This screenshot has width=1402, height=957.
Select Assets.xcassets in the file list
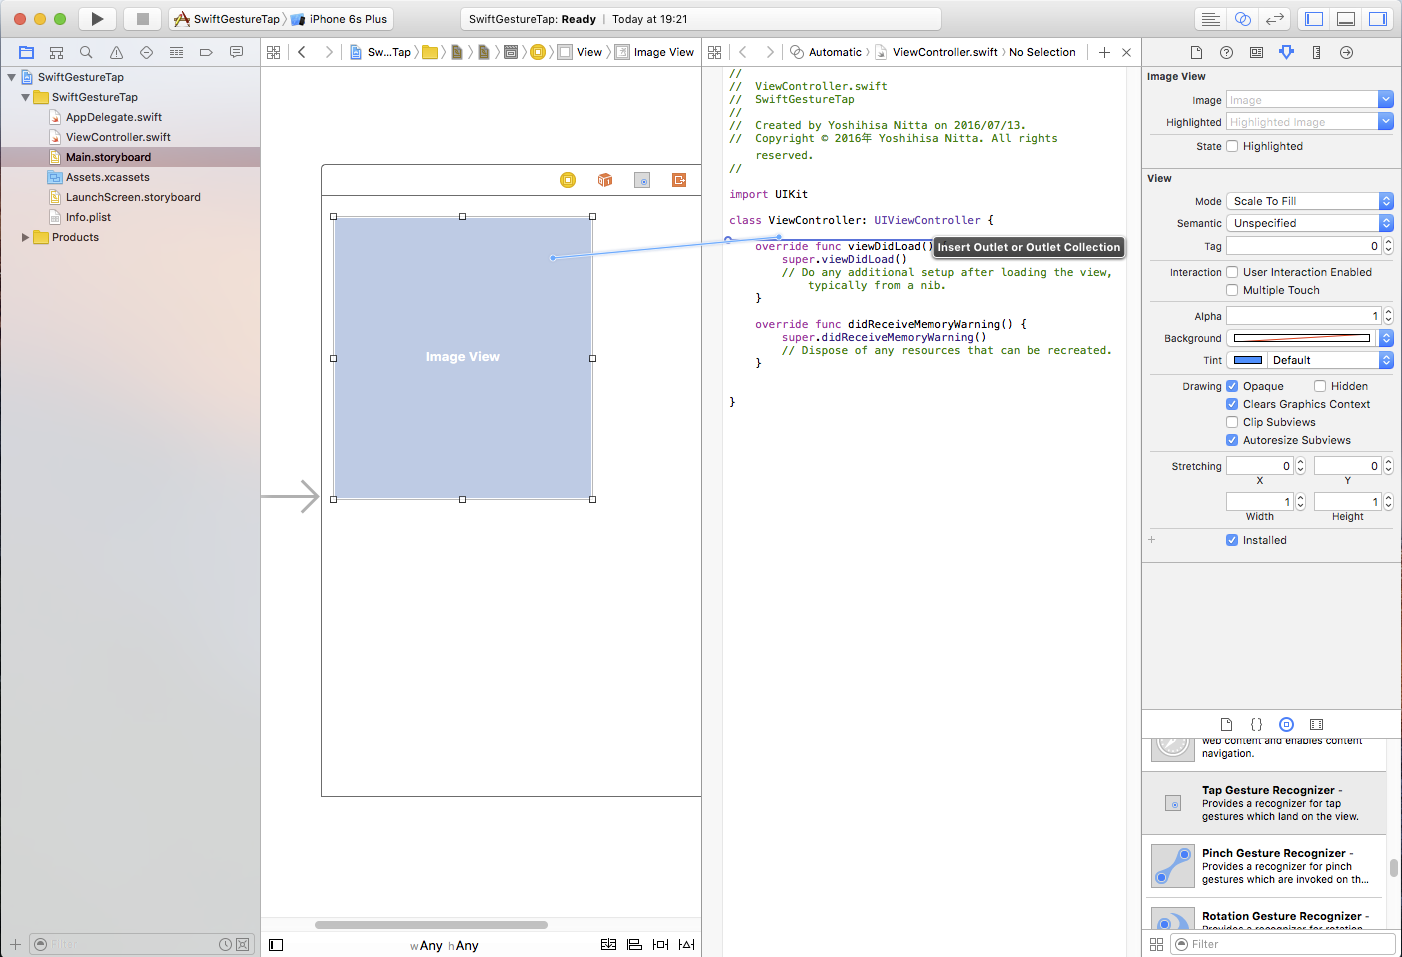click(107, 177)
